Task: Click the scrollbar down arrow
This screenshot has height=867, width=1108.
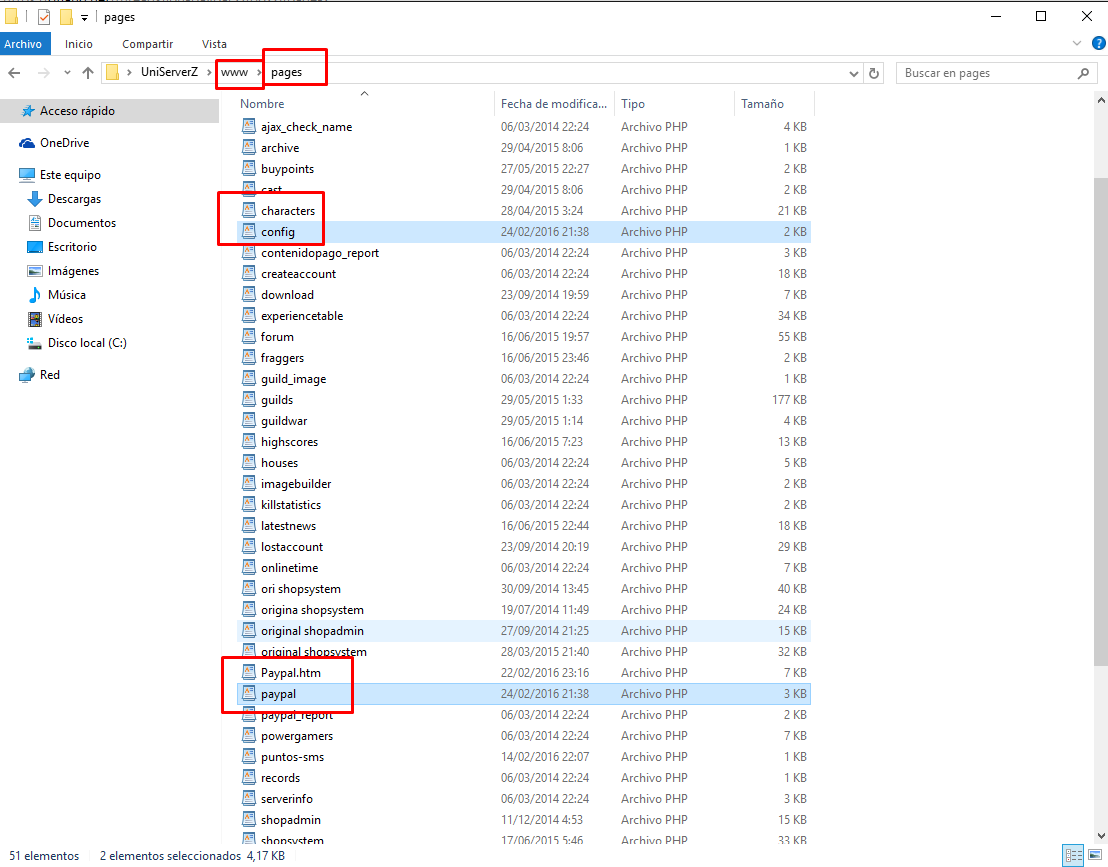Action: (1100, 836)
